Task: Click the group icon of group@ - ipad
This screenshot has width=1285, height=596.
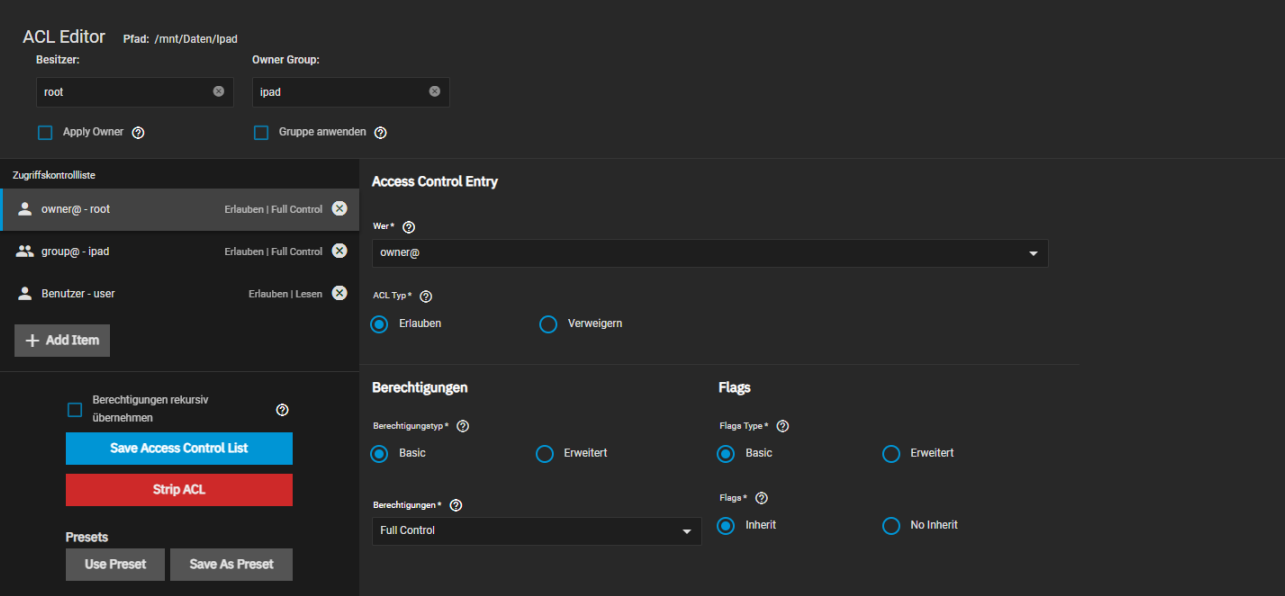Action: point(25,251)
